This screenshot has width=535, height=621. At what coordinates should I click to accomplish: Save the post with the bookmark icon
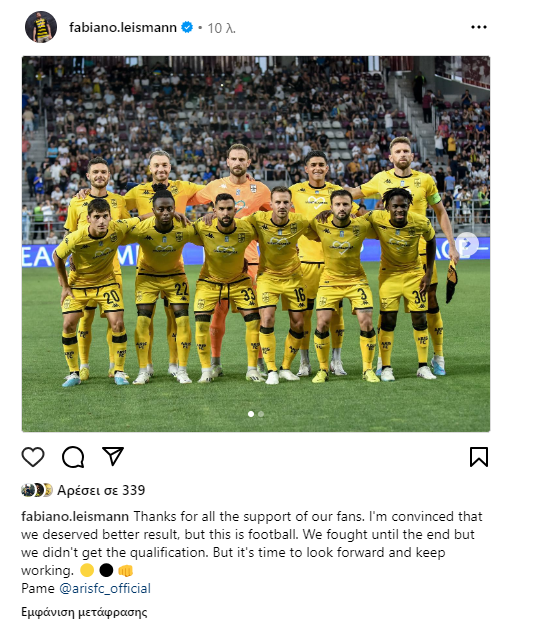(x=479, y=457)
